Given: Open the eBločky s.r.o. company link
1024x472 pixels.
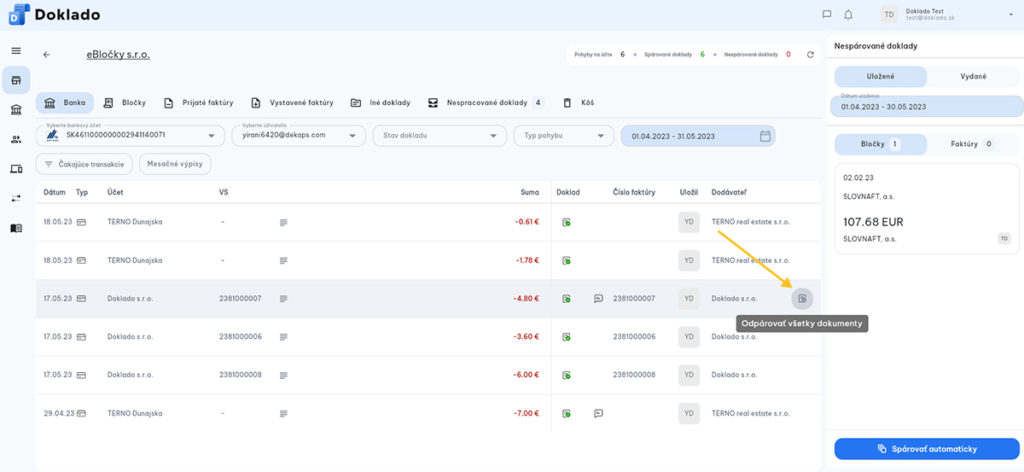Looking at the screenshot, I should tap(118, 55).
